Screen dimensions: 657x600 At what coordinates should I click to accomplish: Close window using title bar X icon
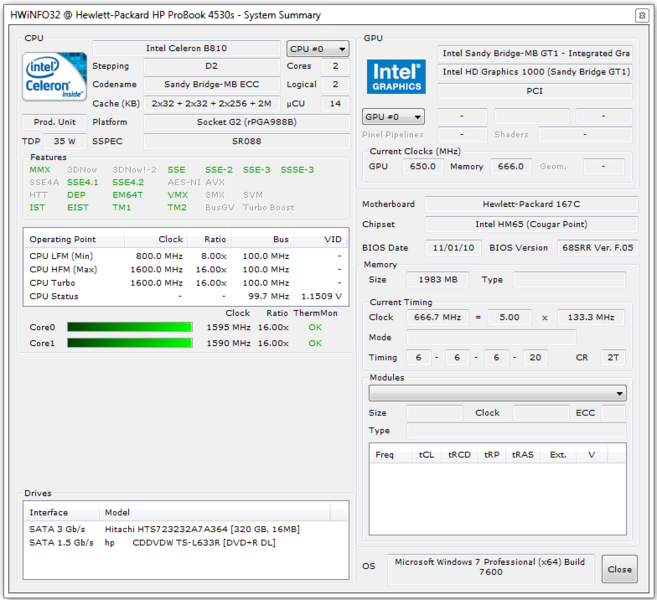coord(641,16)
